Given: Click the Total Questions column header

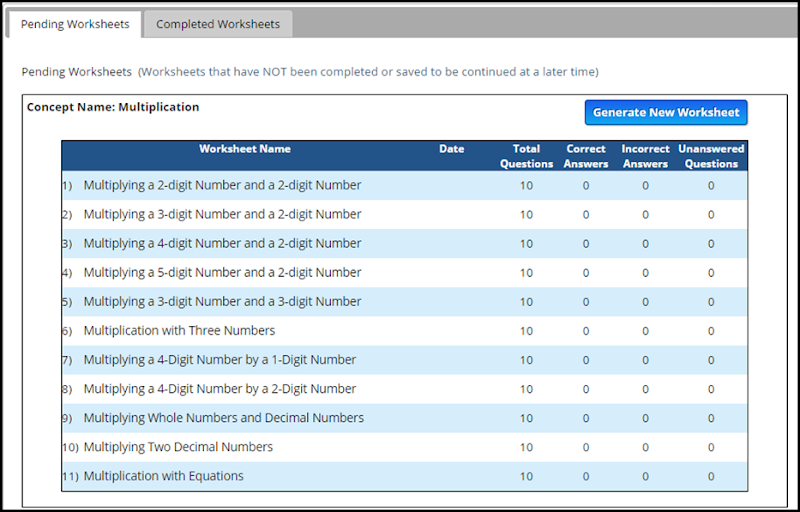Looking at the screenshot, I should [526, 156].
